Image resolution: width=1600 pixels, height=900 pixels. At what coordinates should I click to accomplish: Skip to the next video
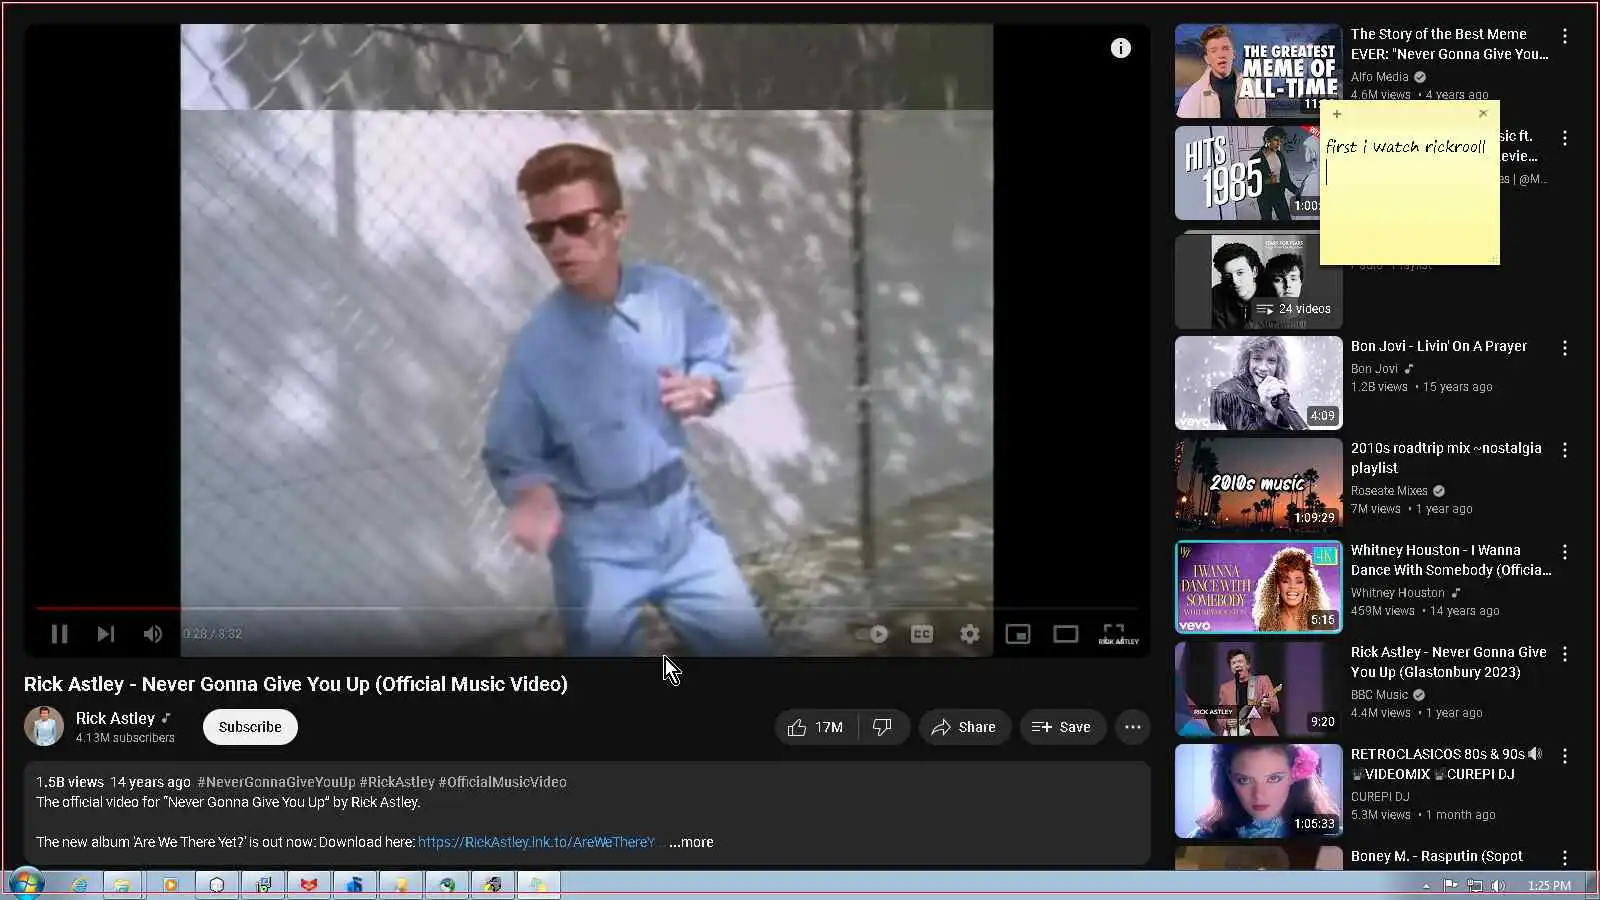[x=105, y=634]
